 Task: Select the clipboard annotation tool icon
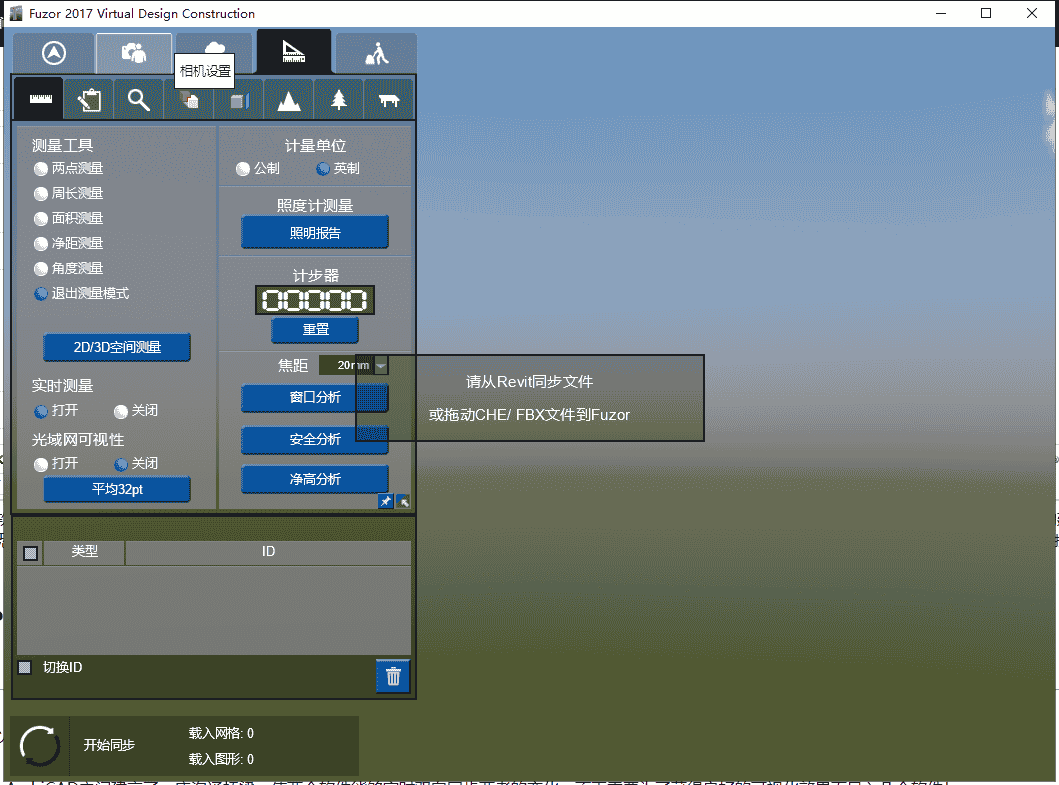pyautogui.click(x=89, y=99)
